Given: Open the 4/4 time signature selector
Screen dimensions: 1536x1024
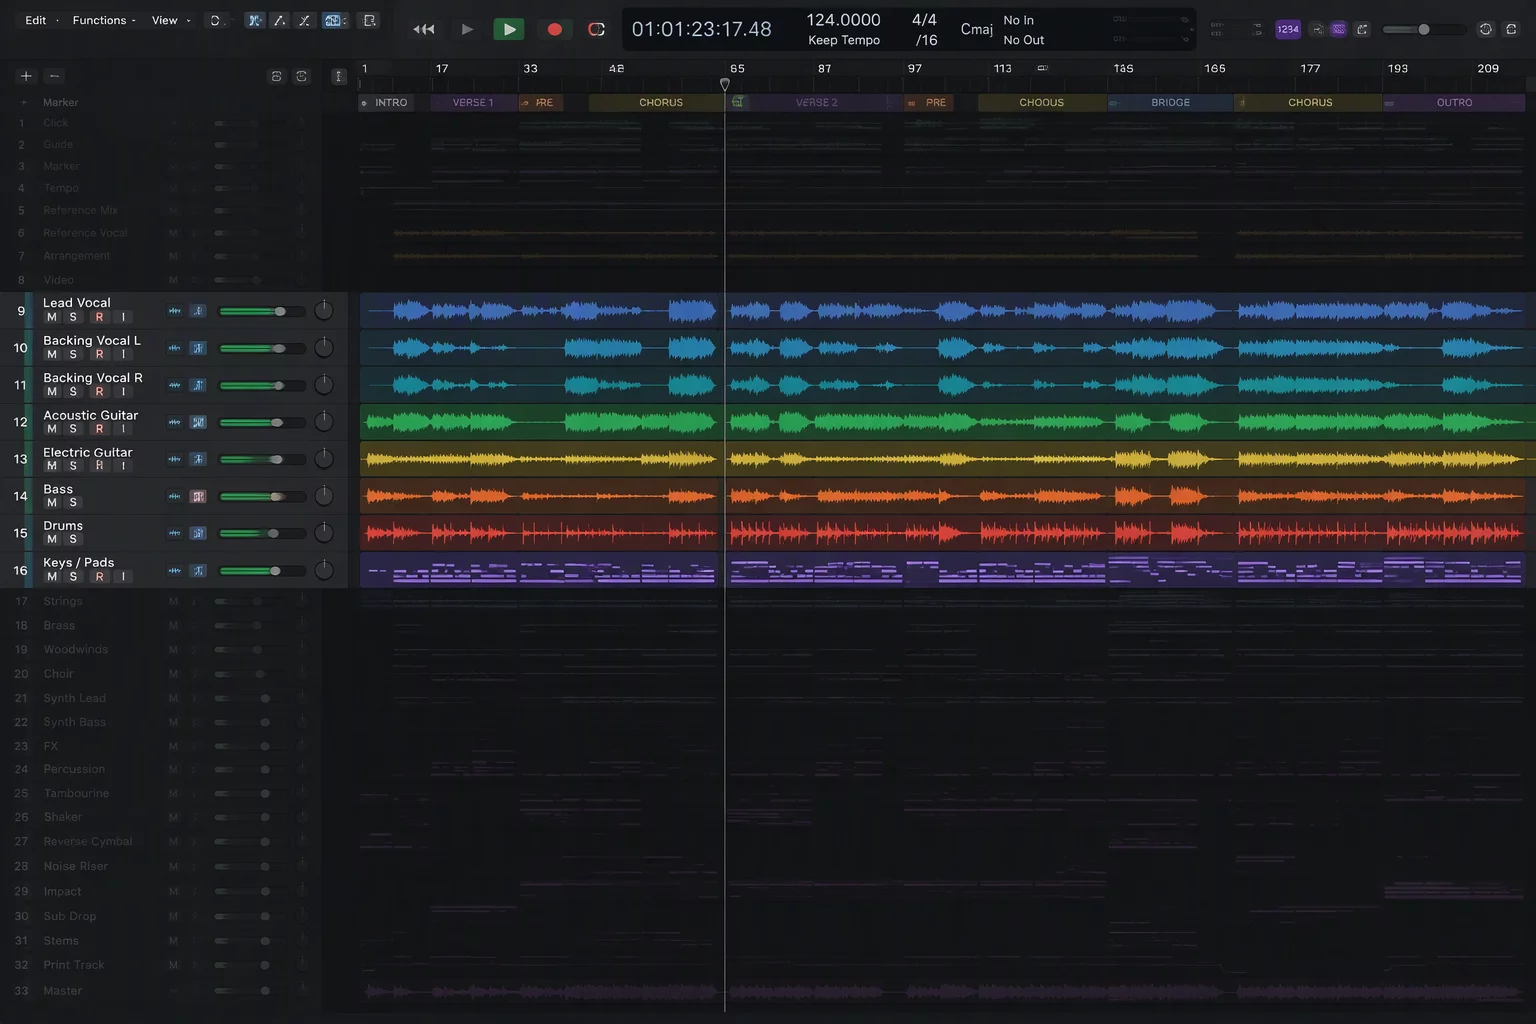Looking at the screenshot, I should pos(925,20).
